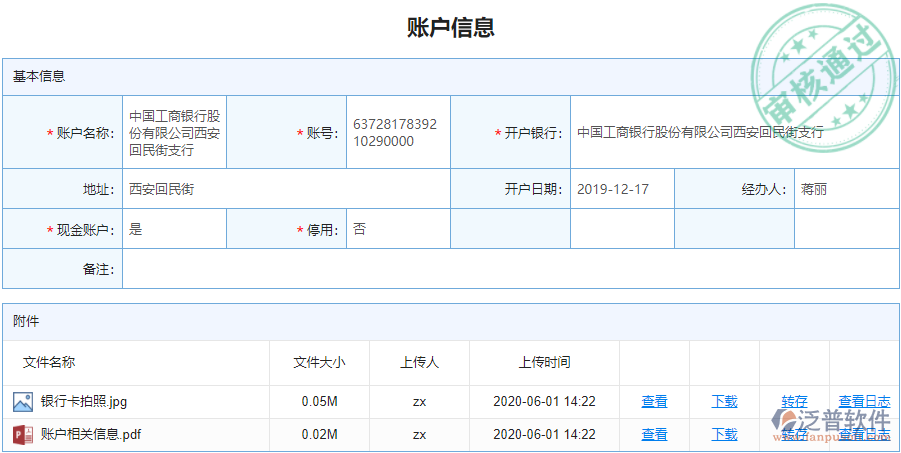Click the 开户日期 field label
This screenshot has height=453, width=901.
534,189
